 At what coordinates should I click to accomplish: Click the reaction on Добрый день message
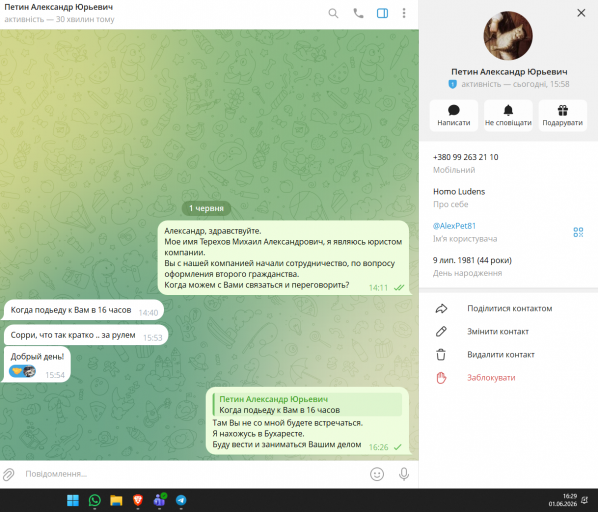point(23,371)
